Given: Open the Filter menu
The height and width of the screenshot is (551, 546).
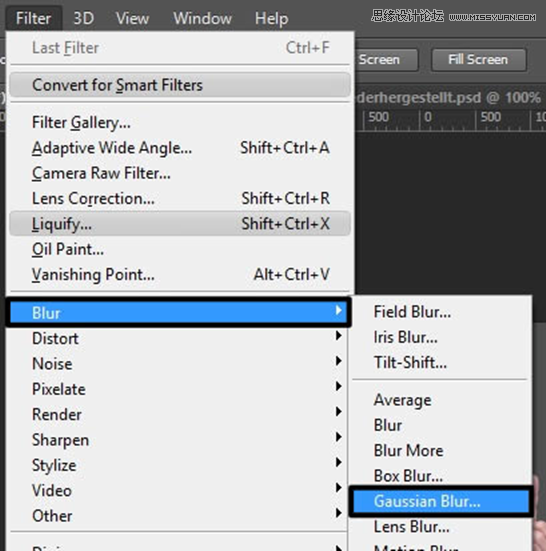Looking at the screenshot, I should 34,18.
